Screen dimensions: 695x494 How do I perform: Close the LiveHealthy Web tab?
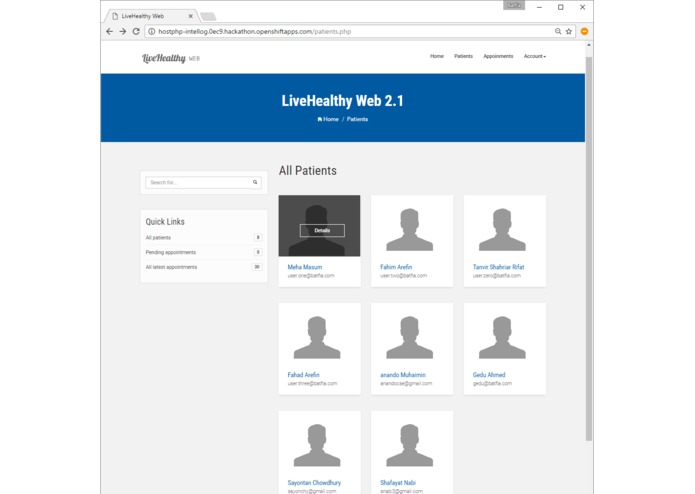coord(191,16)
